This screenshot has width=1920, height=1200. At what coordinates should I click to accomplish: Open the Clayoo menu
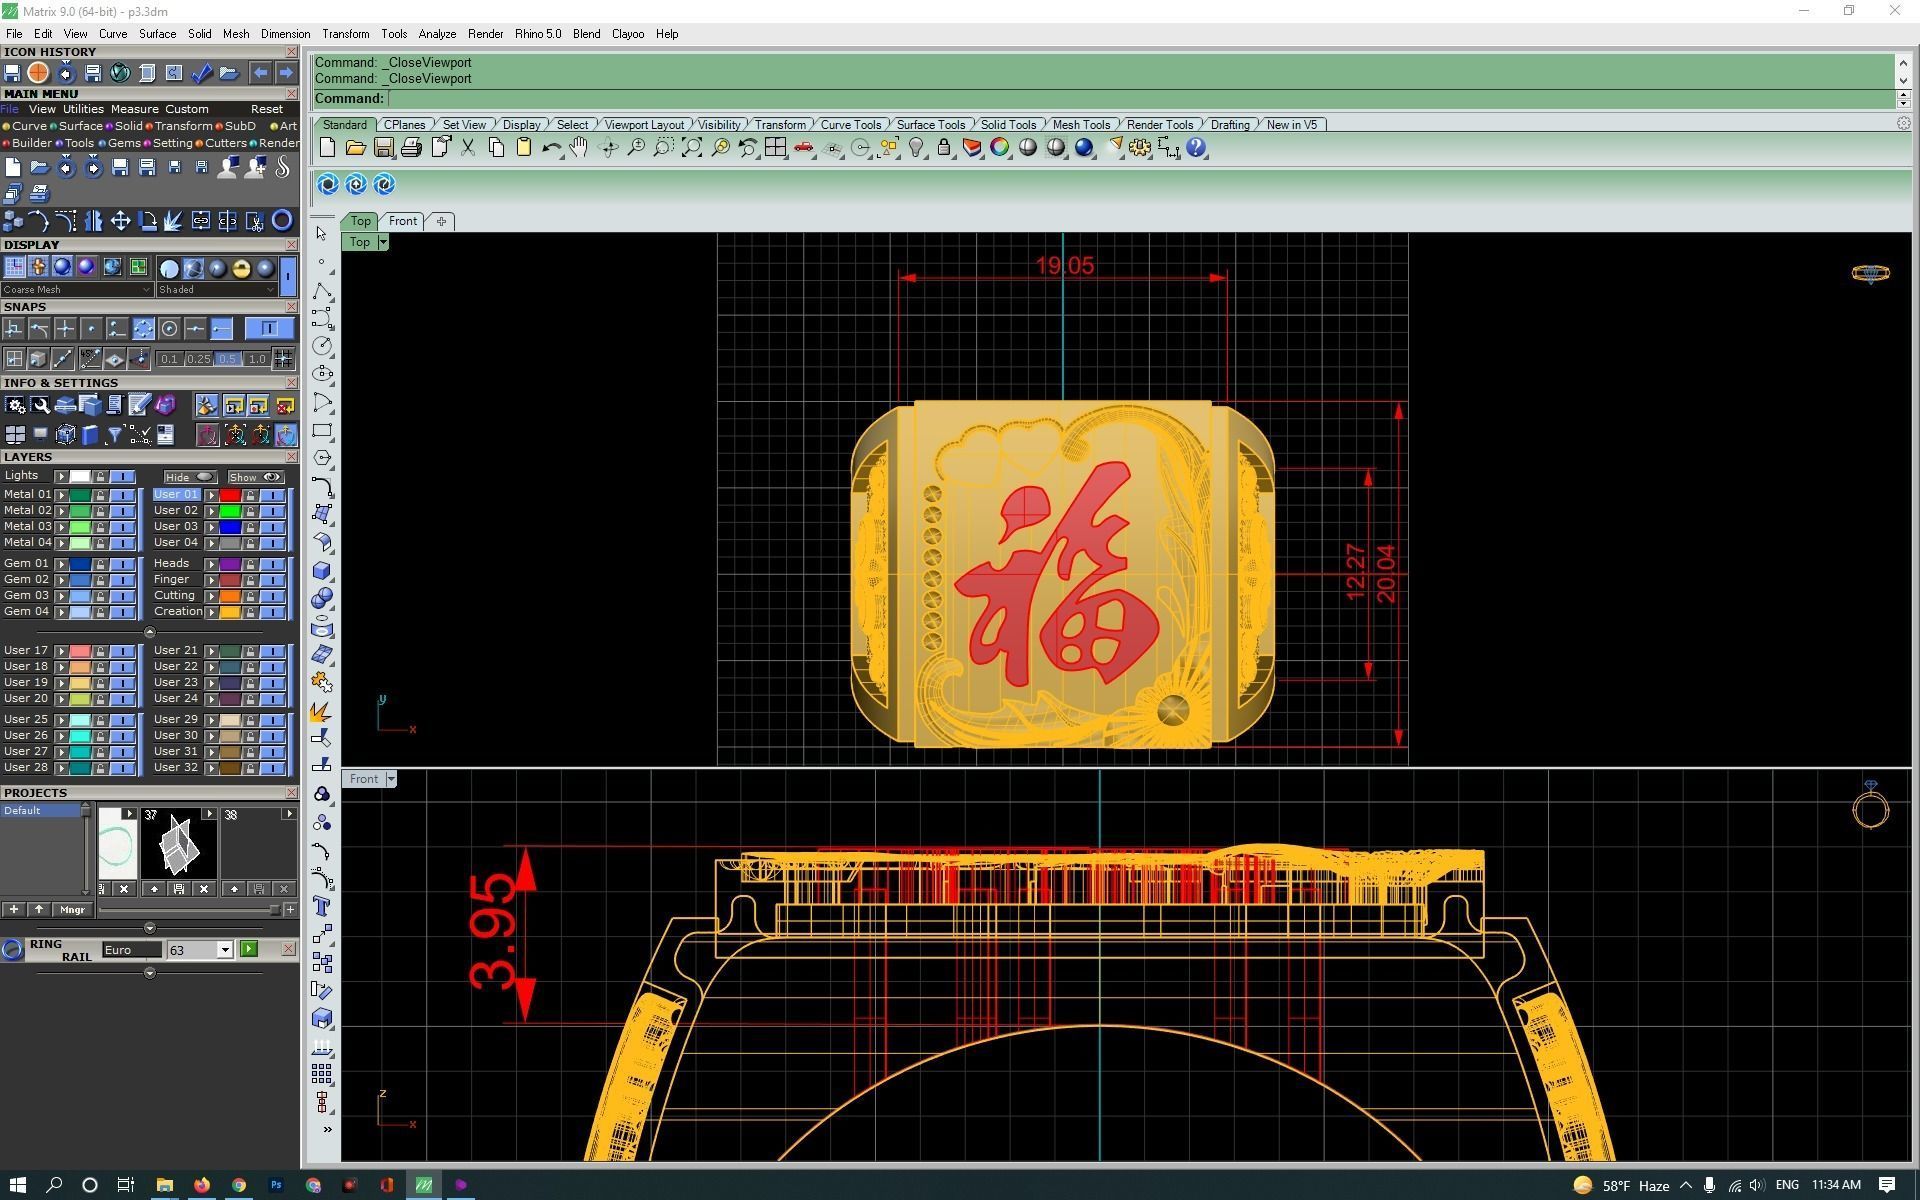(628, 34)
